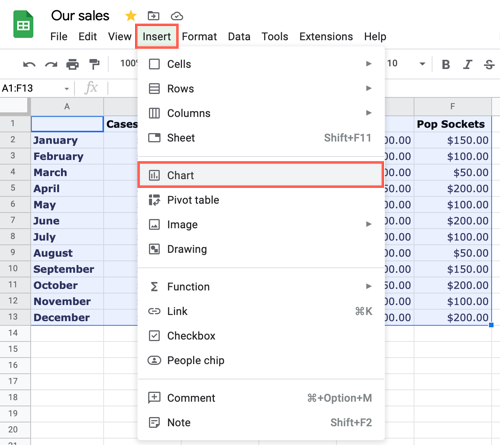
Task: Click the September cell
Action: pyautogui.click(x=67, y=269)
